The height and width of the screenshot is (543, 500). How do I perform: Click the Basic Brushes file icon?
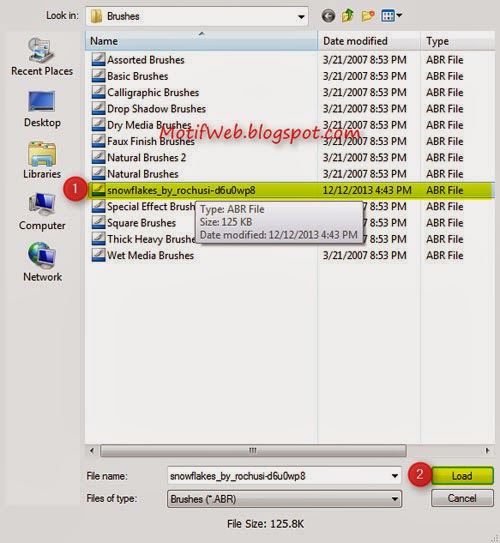coord(98,75)
